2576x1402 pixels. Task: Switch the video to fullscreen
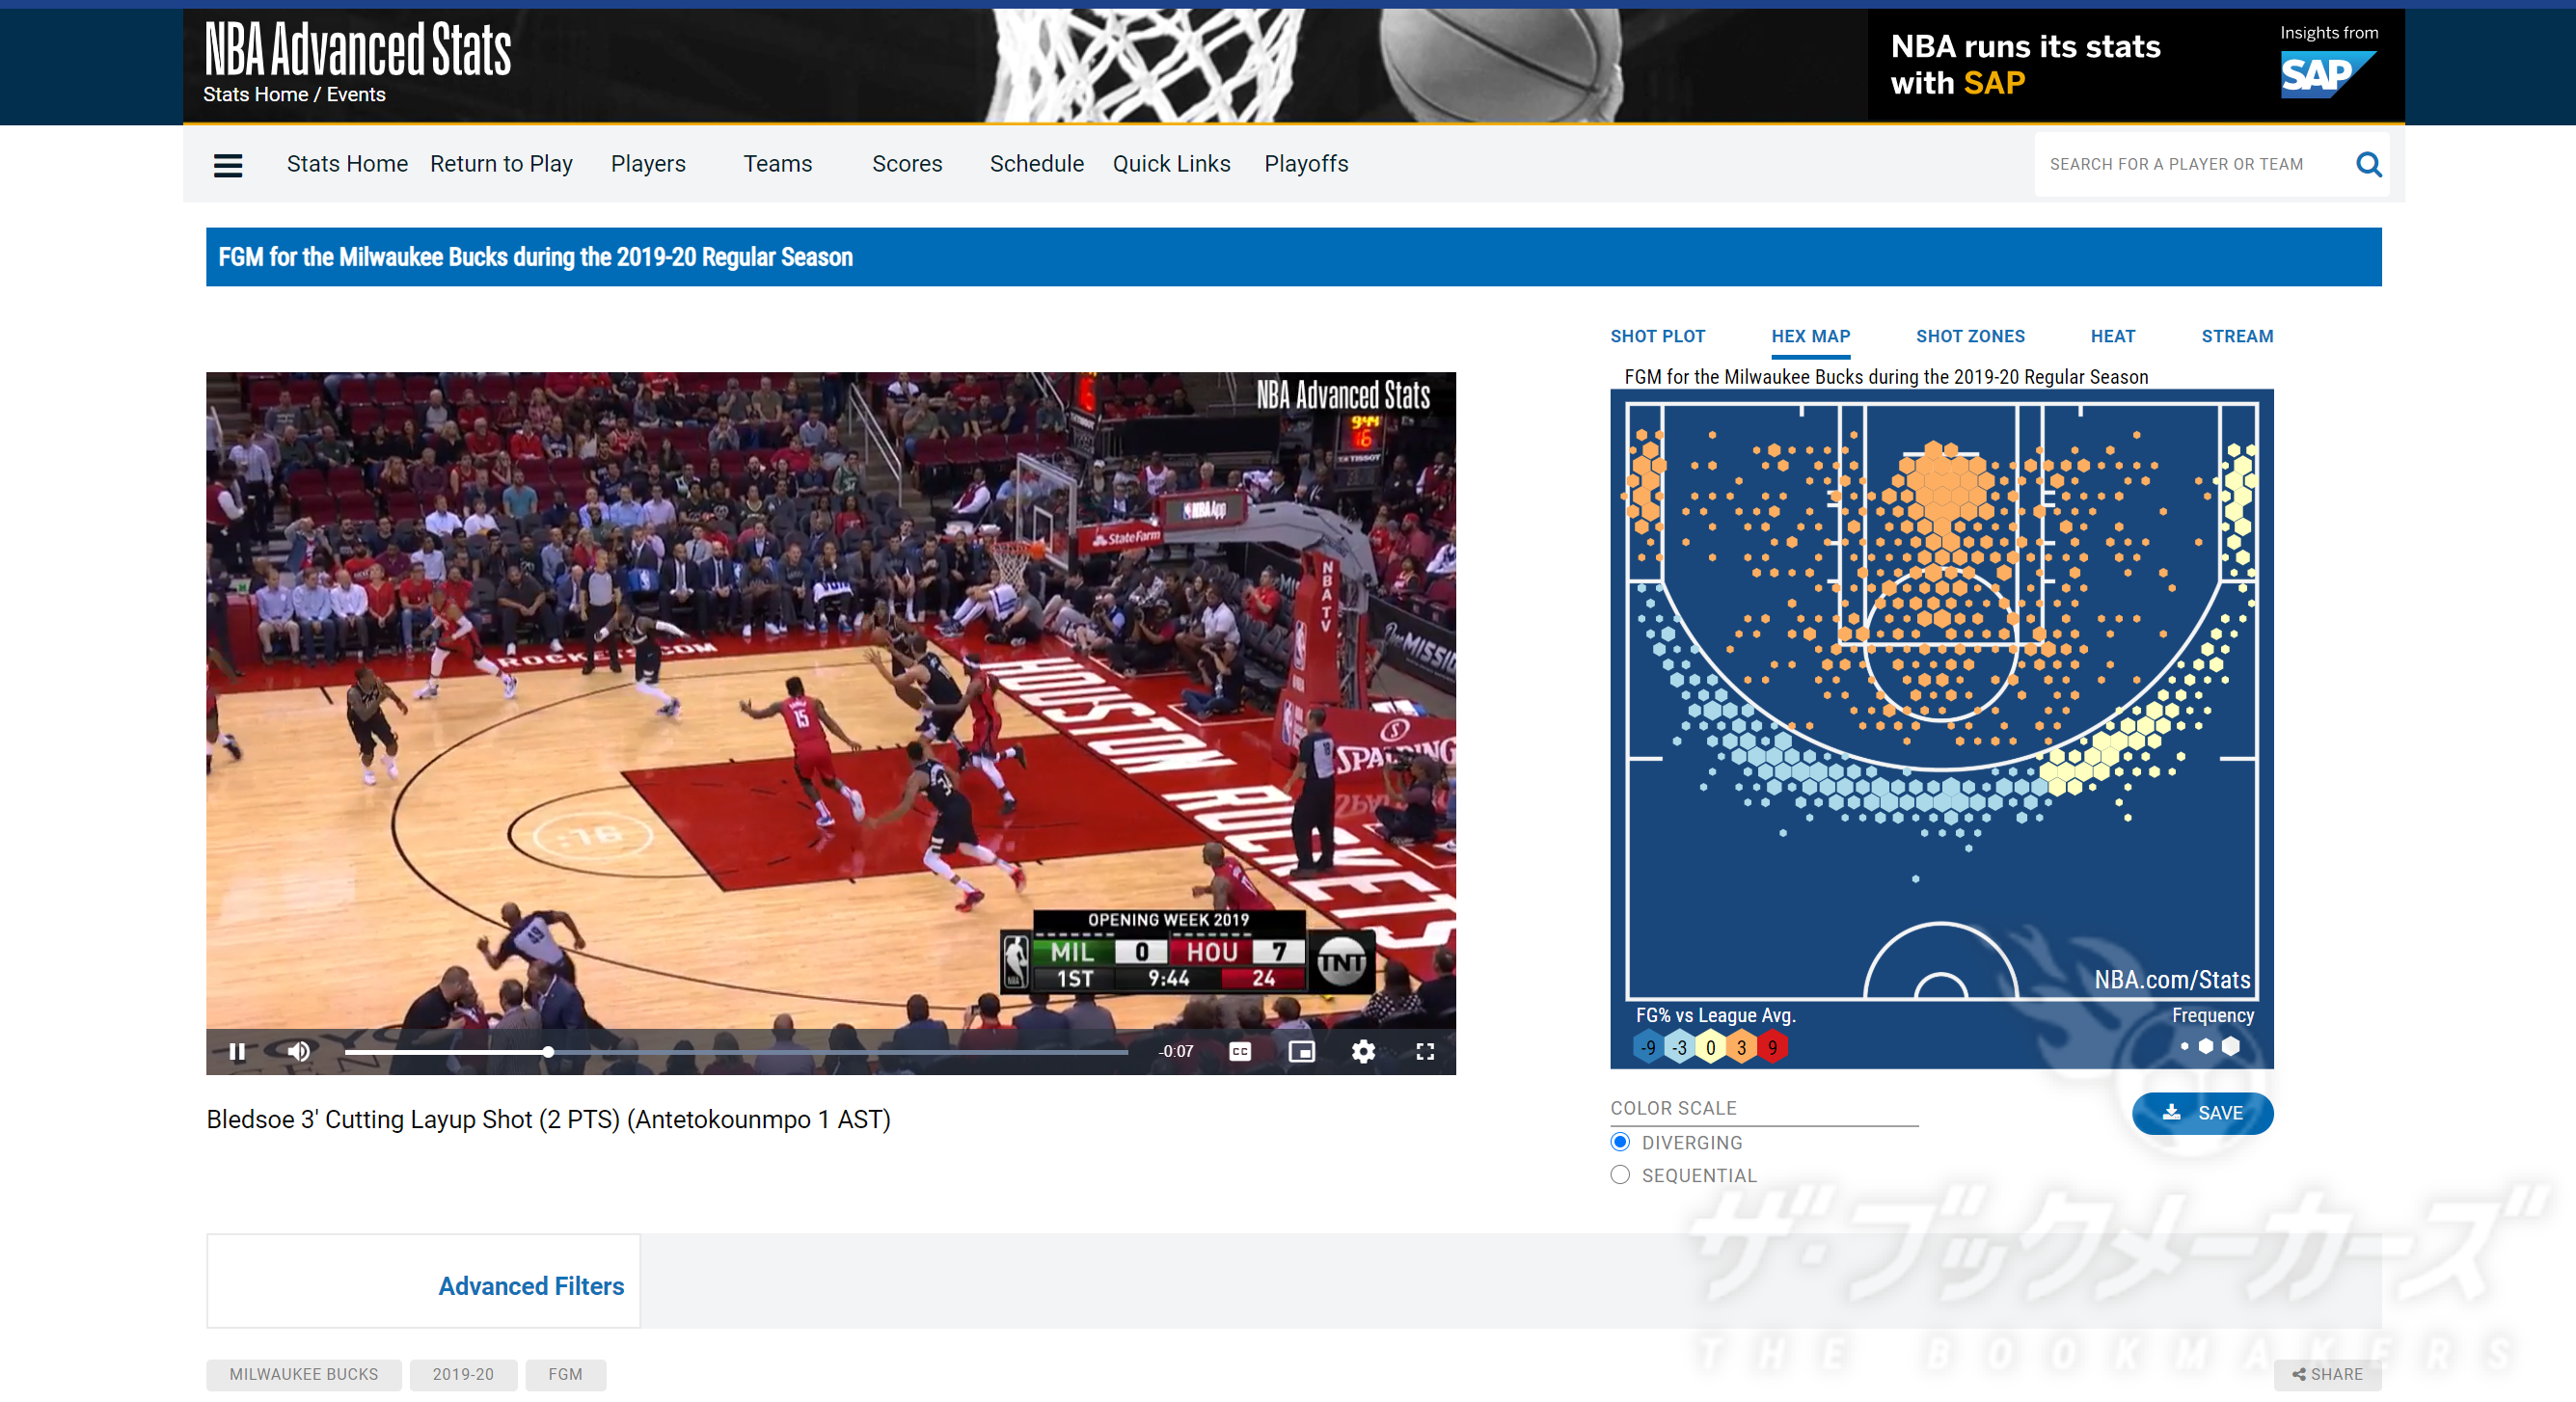point(1426,1051)
